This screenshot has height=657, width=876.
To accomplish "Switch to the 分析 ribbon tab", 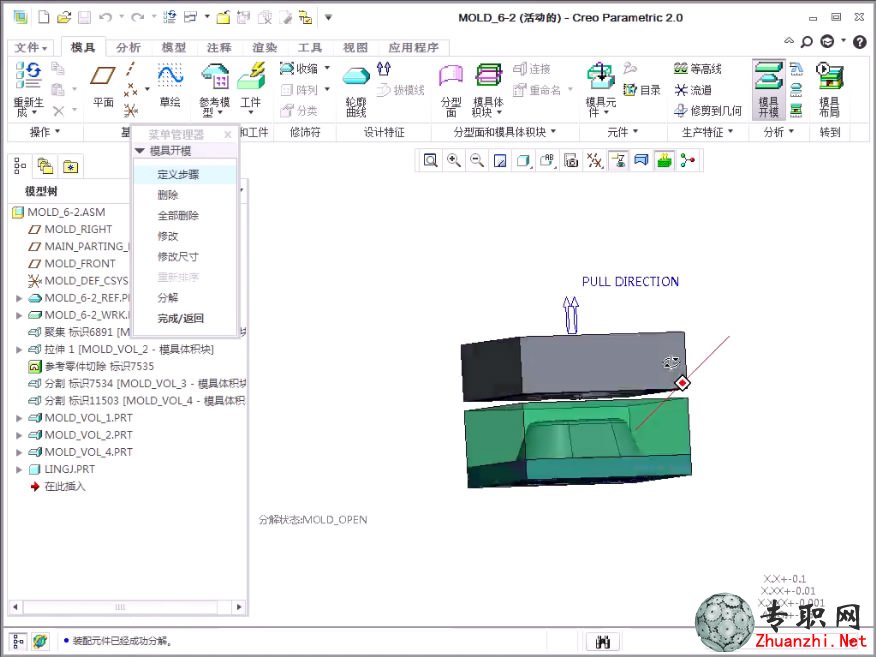I will click(x=128, y=47).
